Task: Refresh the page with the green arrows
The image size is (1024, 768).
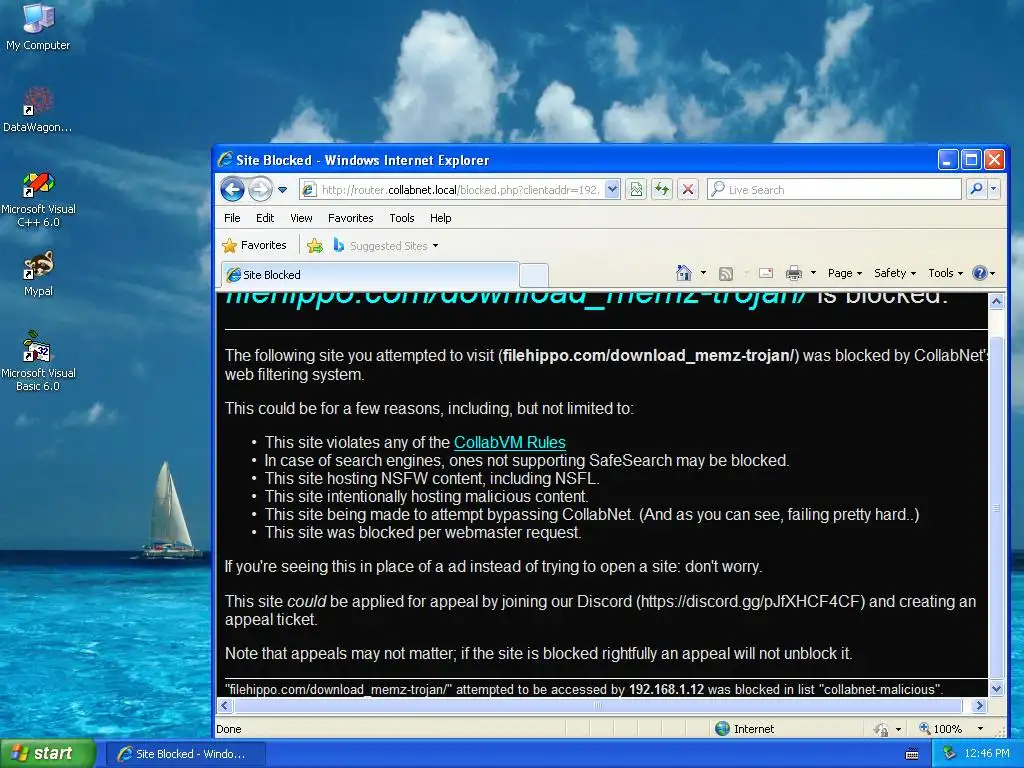Action: [x=662, y=190]
